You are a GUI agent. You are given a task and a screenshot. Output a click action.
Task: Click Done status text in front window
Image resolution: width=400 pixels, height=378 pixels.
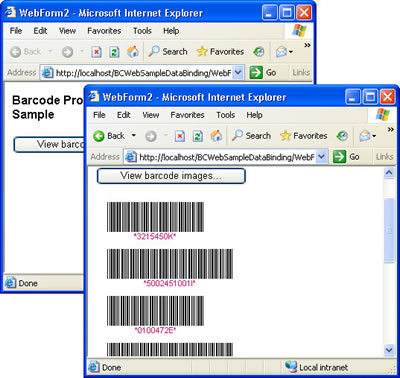111,367
